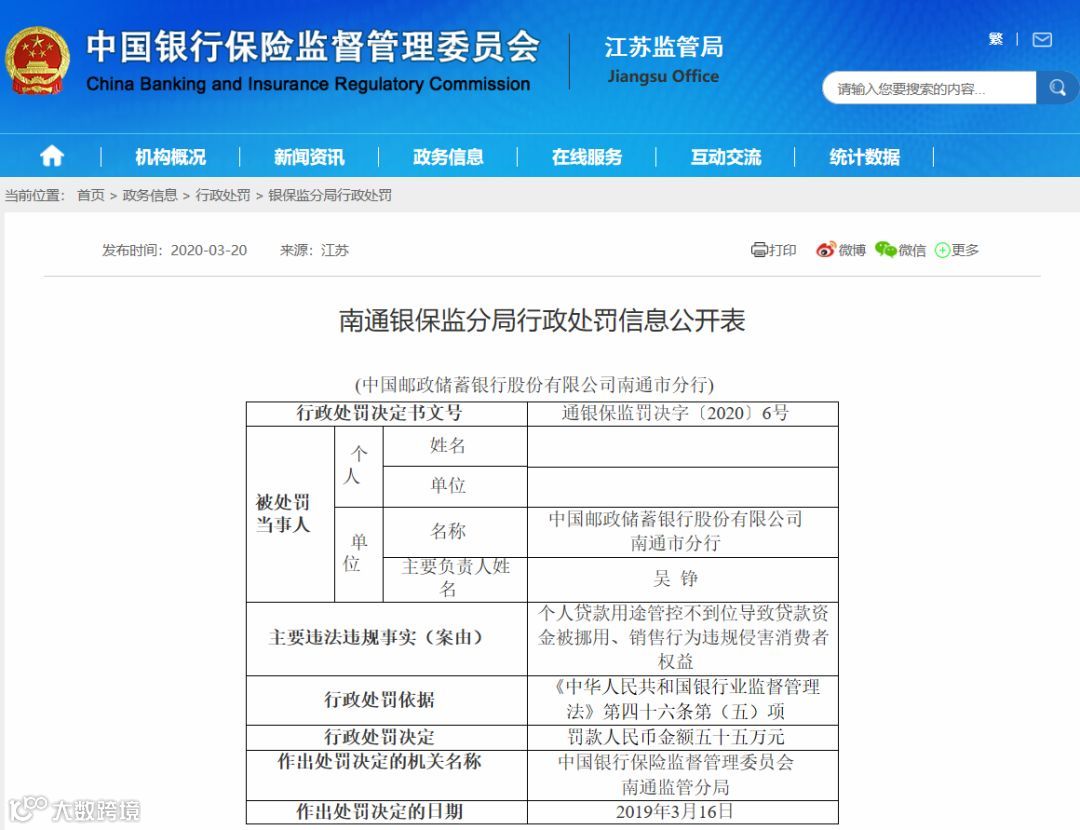
Task: Go to 政务信息 in breadcrumb
Action: [x=149, y=195]
